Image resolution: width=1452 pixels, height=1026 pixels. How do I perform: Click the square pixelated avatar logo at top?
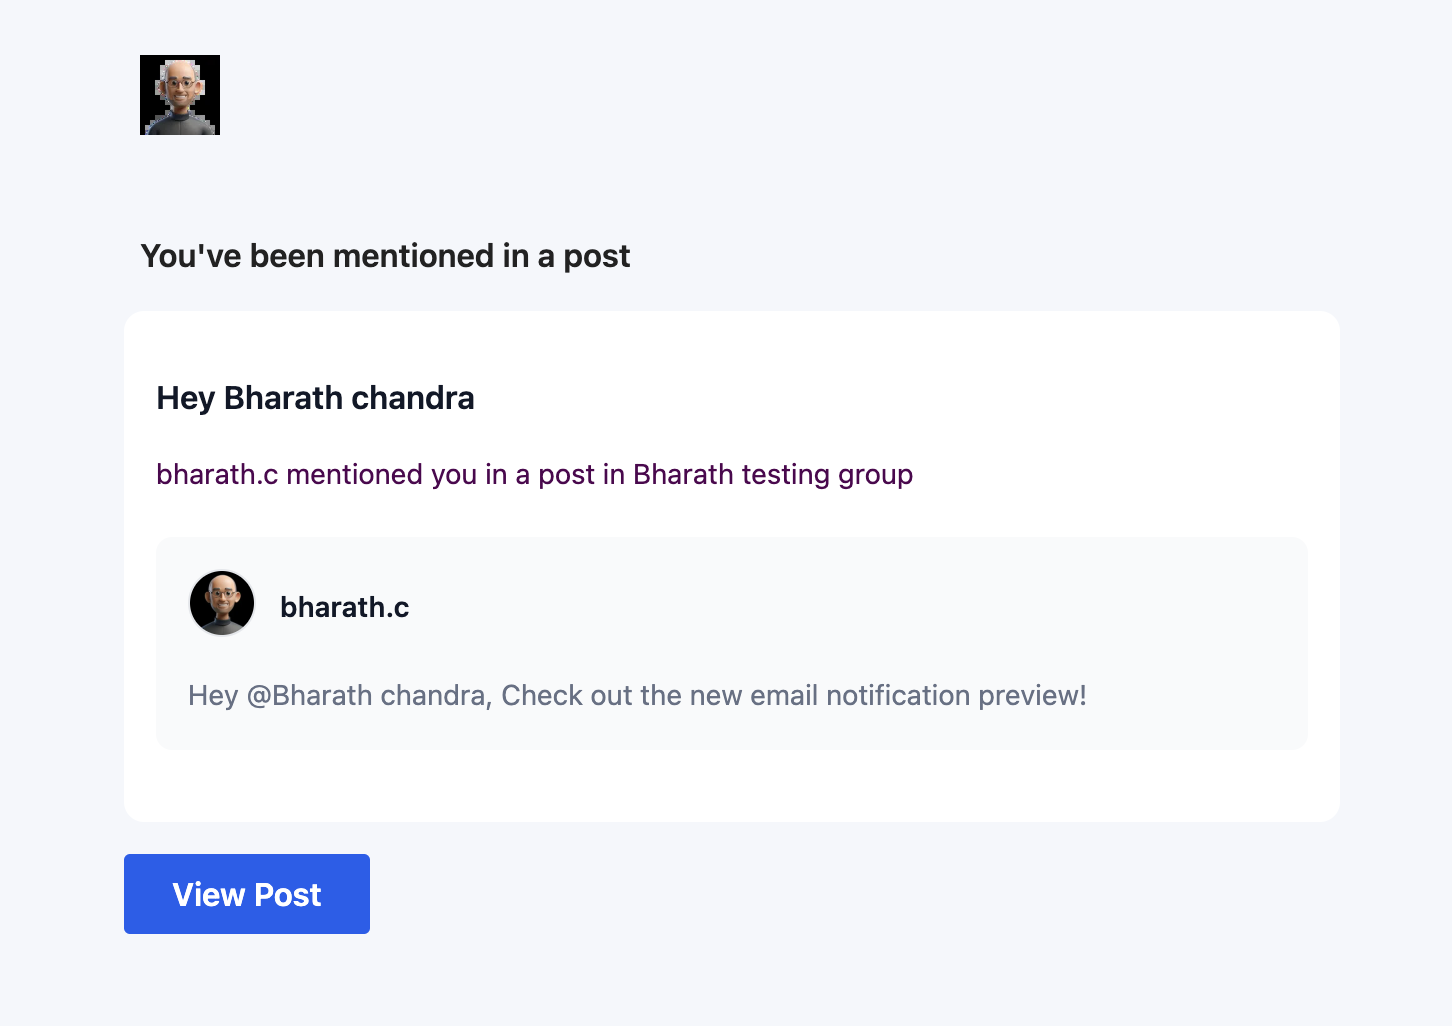(x=180, y=95)
